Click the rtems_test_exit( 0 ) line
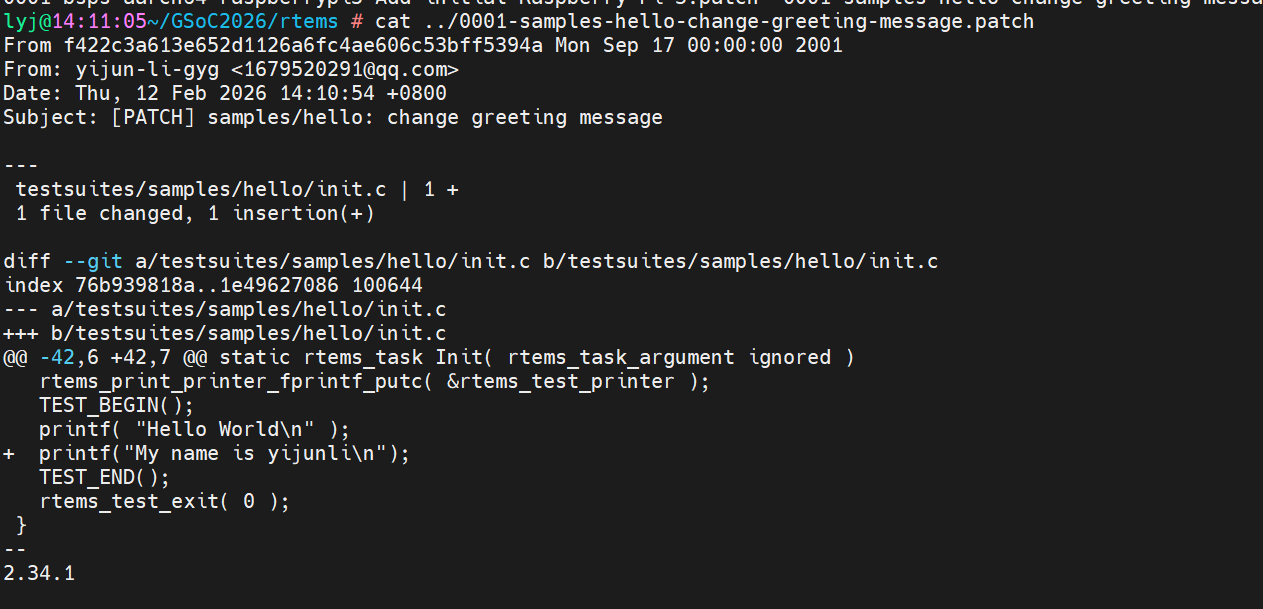This screenshot has width=1263, height=609. tap(164, 501)
